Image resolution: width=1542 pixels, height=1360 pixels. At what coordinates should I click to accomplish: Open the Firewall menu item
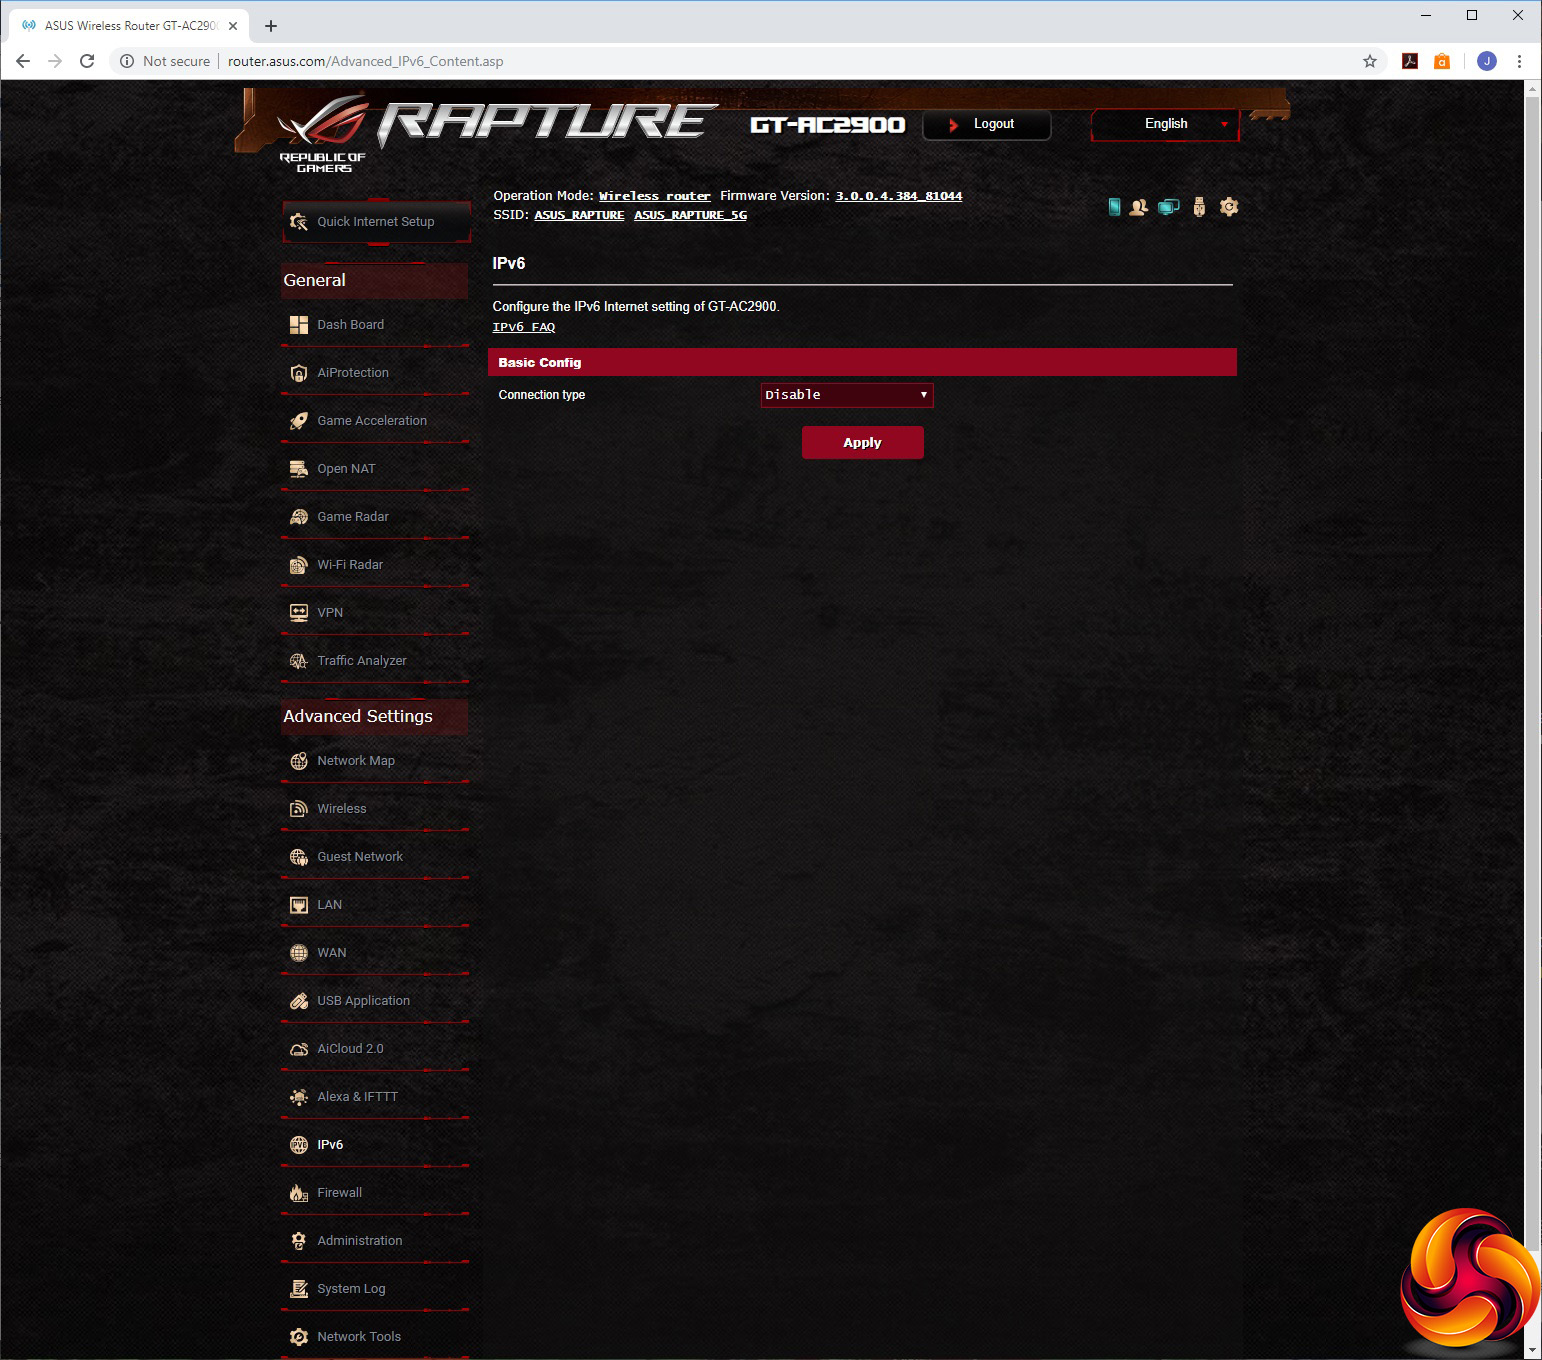pyautogui.click(x=340, y=1193)
